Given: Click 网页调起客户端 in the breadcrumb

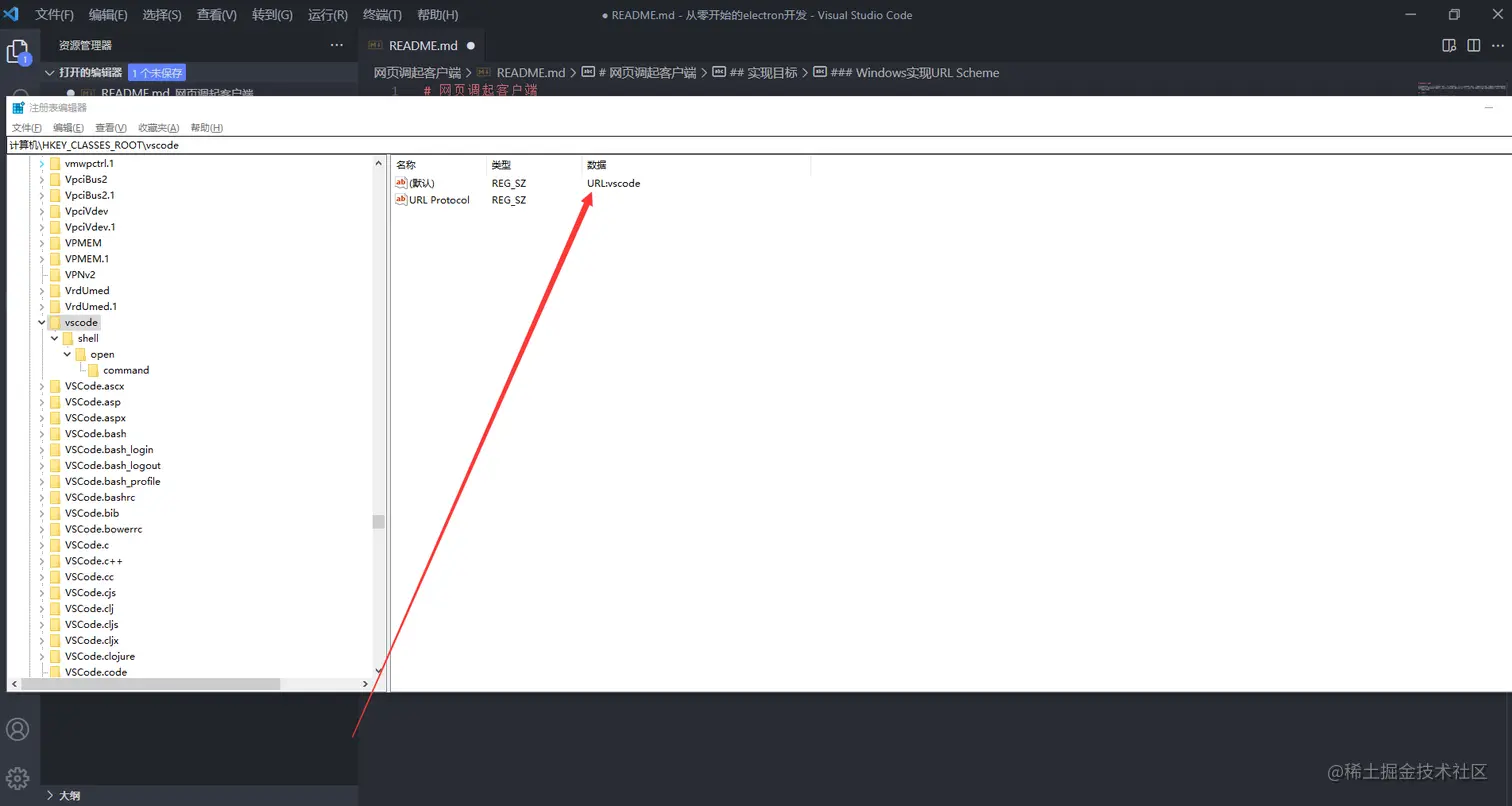Looking at the screenshot, I should tap(417, 73).
